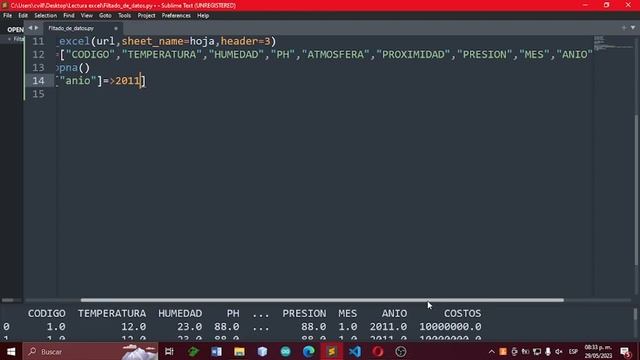Select line number 11 in gutter
Viewport: 640px width, 360px height.
[38, 41]
